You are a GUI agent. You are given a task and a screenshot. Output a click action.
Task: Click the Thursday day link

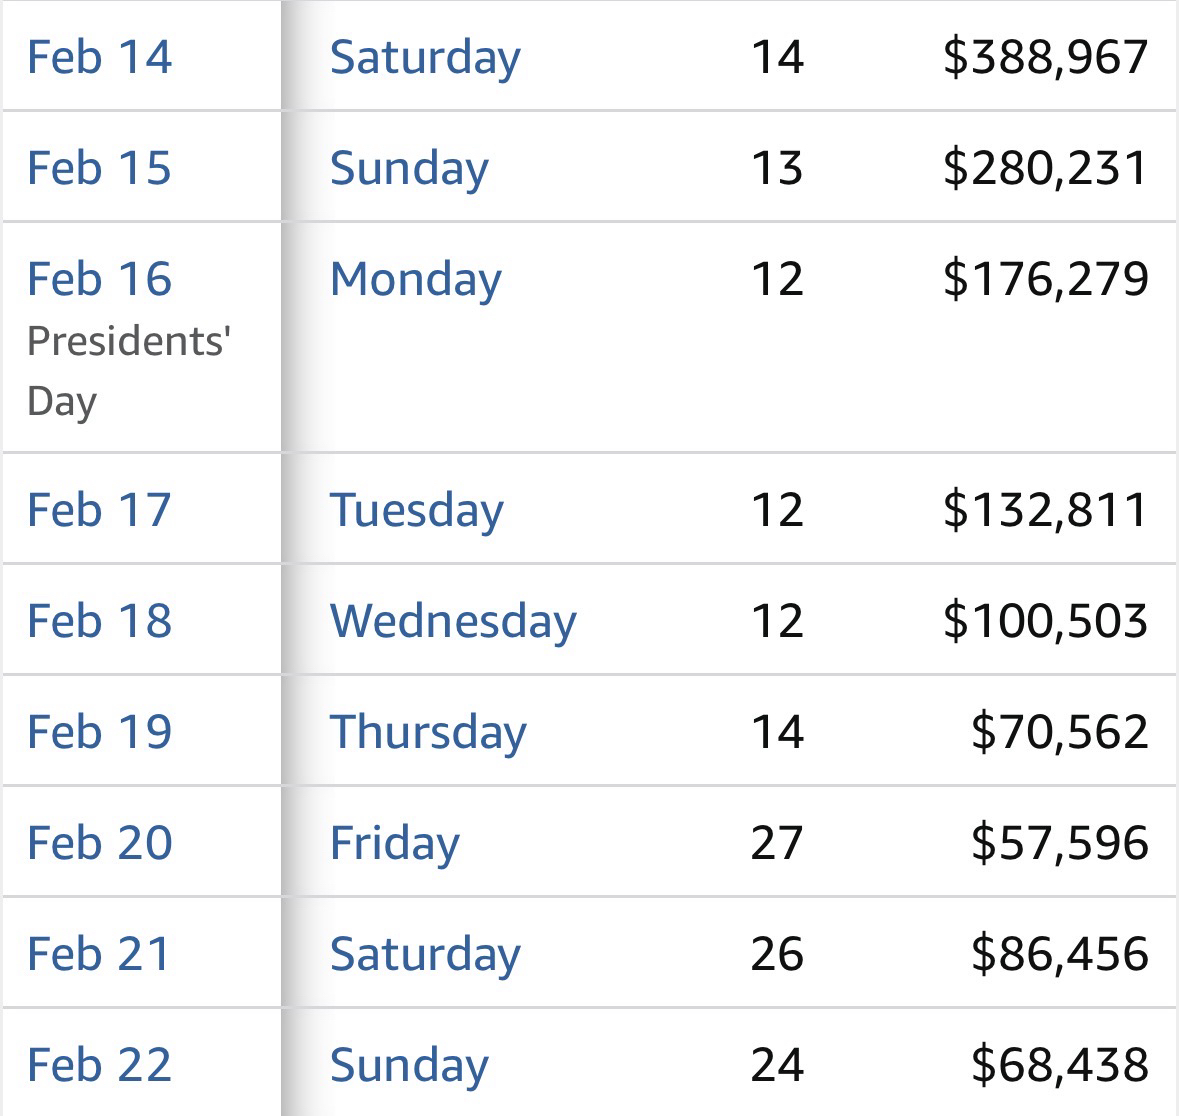pos(427,732)
